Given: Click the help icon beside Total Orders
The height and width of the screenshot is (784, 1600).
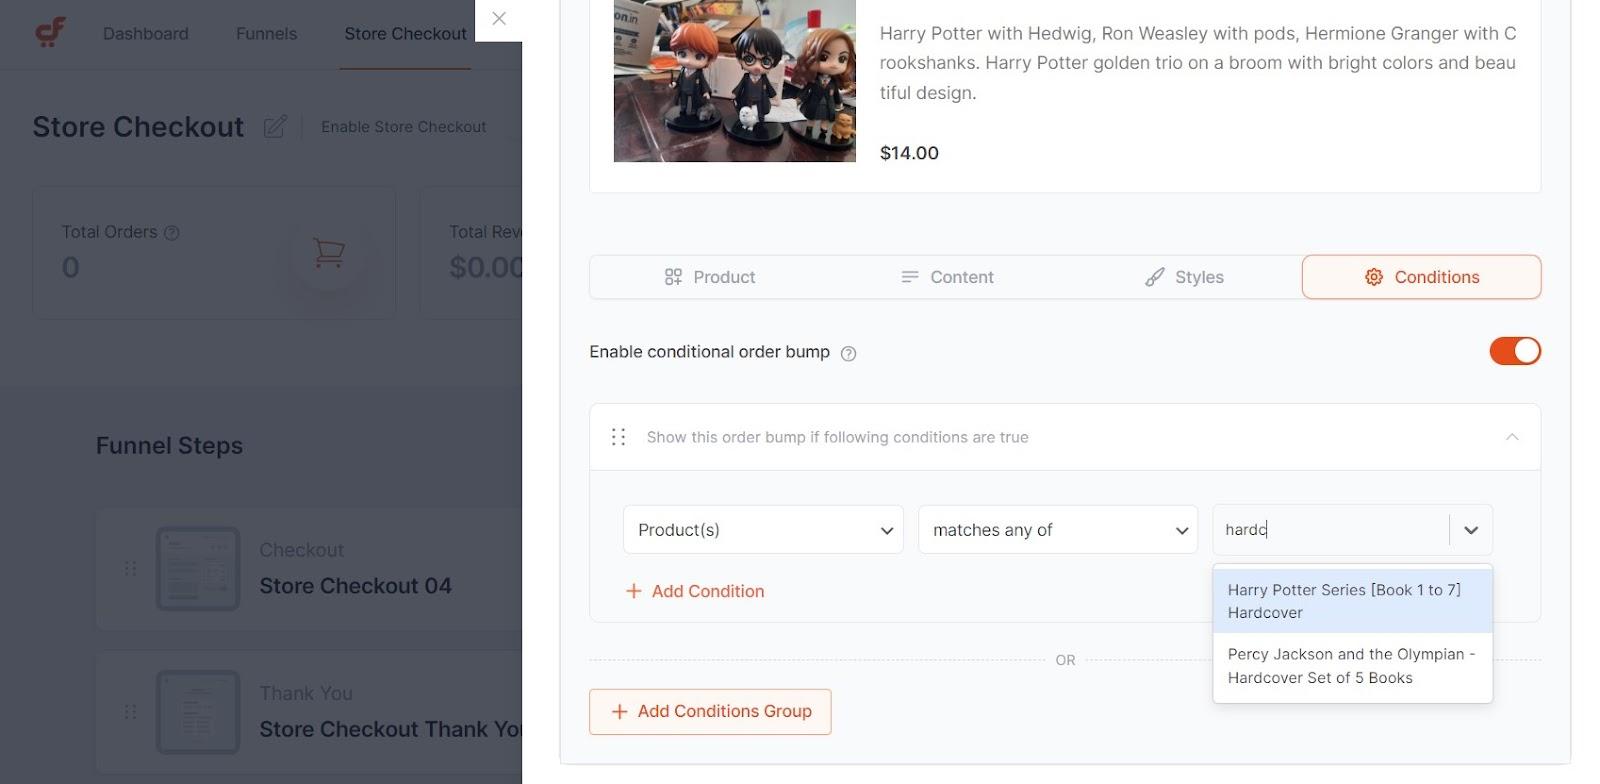Looking at the screenshot, I should tap(172, 233).
